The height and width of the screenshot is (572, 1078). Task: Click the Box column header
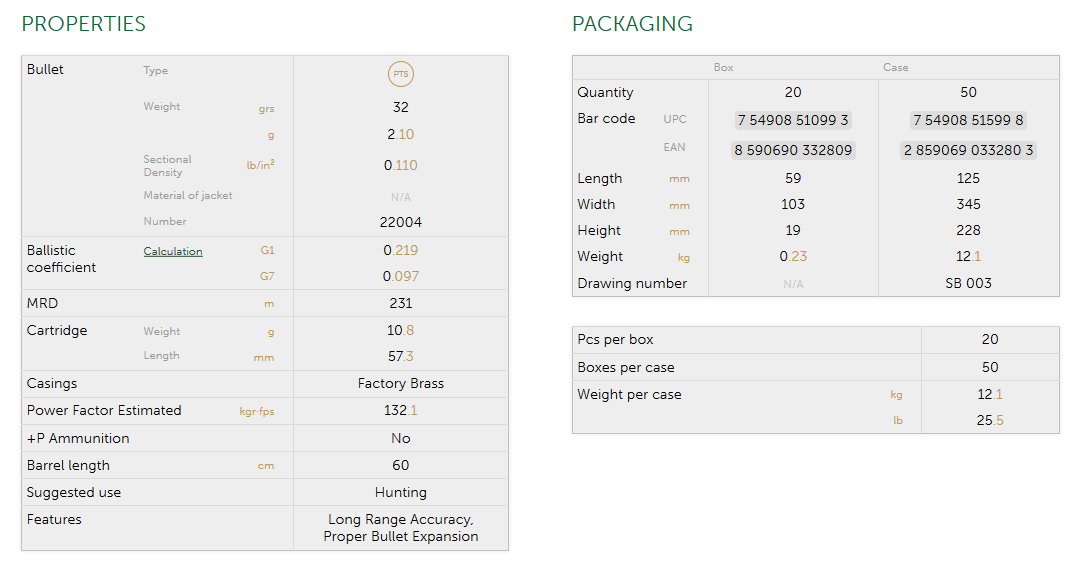[724, 68]
